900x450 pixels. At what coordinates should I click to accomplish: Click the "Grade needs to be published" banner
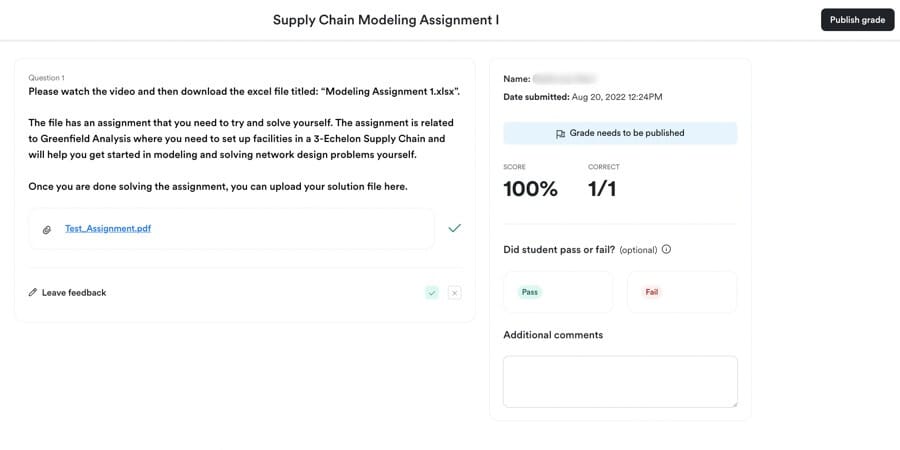pyautogui.click(x=620, y=133)
